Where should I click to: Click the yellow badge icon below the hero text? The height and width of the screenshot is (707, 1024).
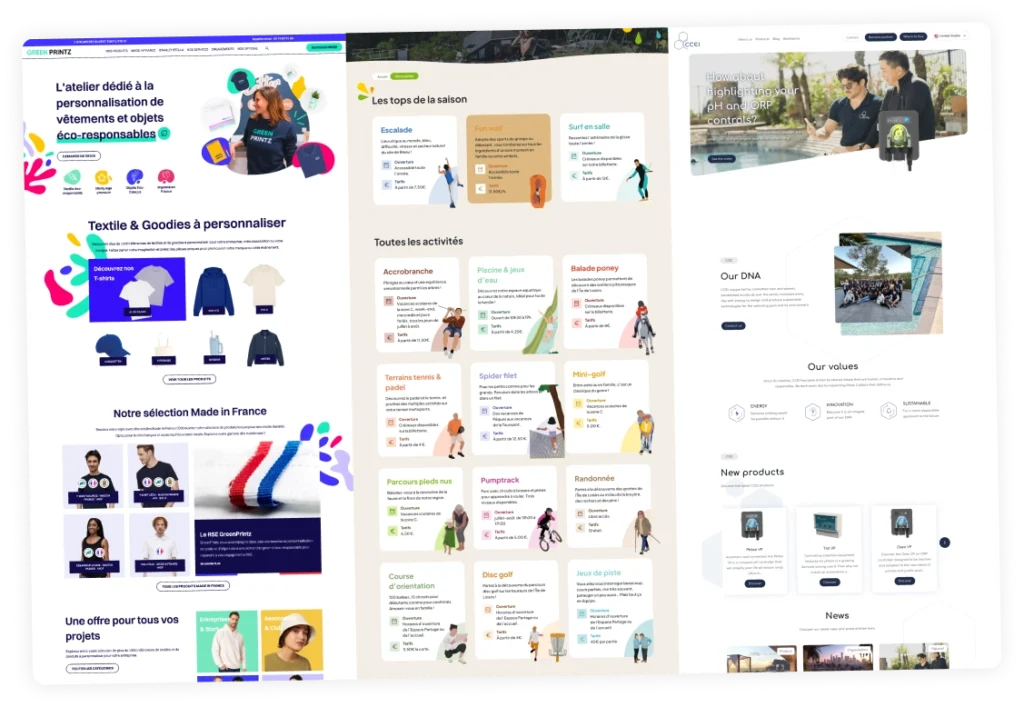tap(102, 177)
